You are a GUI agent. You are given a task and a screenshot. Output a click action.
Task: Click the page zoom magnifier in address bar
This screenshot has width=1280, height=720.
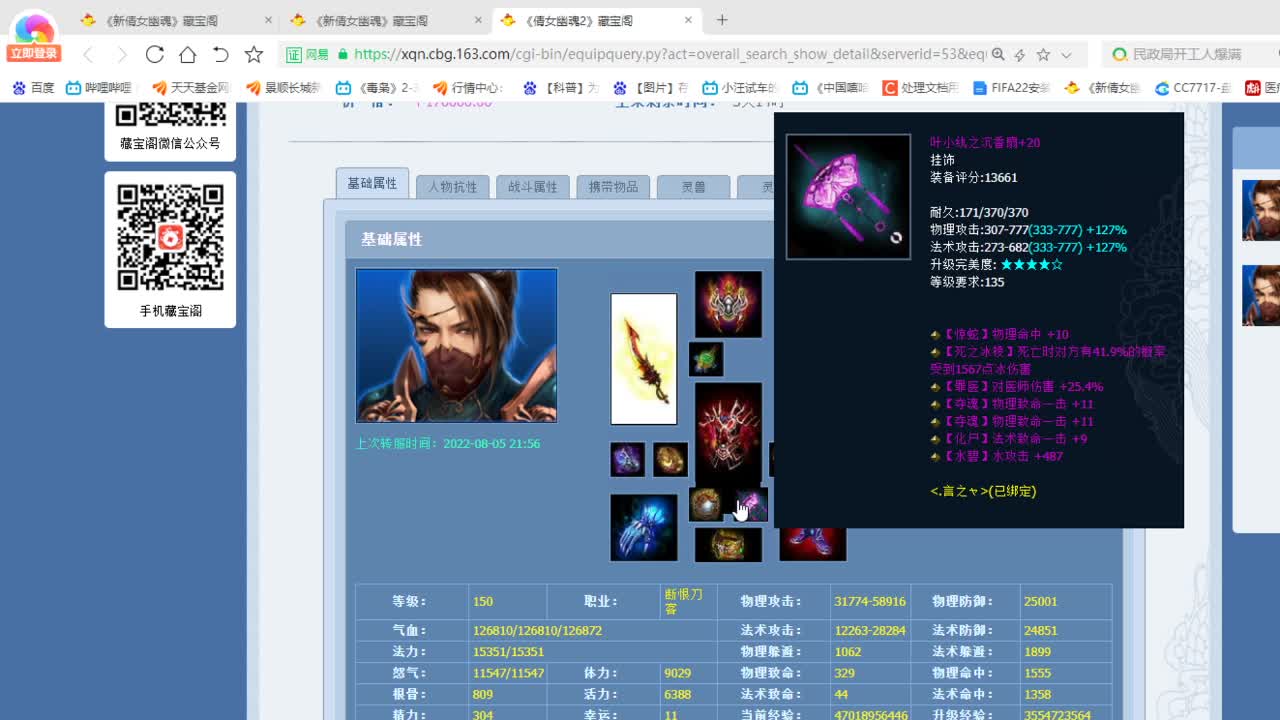tap(1000, 56)
